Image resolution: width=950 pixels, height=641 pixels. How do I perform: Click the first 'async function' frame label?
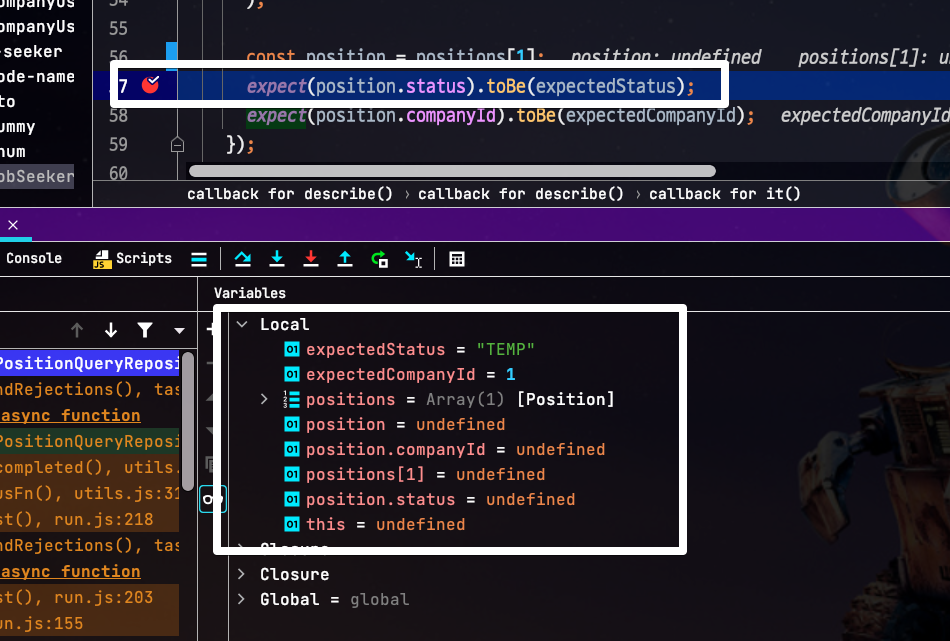tap(71, 416)
